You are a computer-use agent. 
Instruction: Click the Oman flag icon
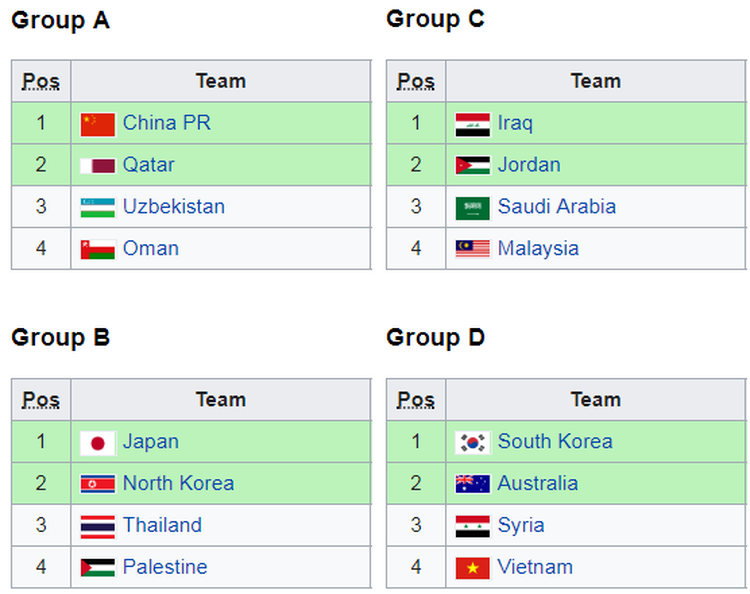pos(97,249)
